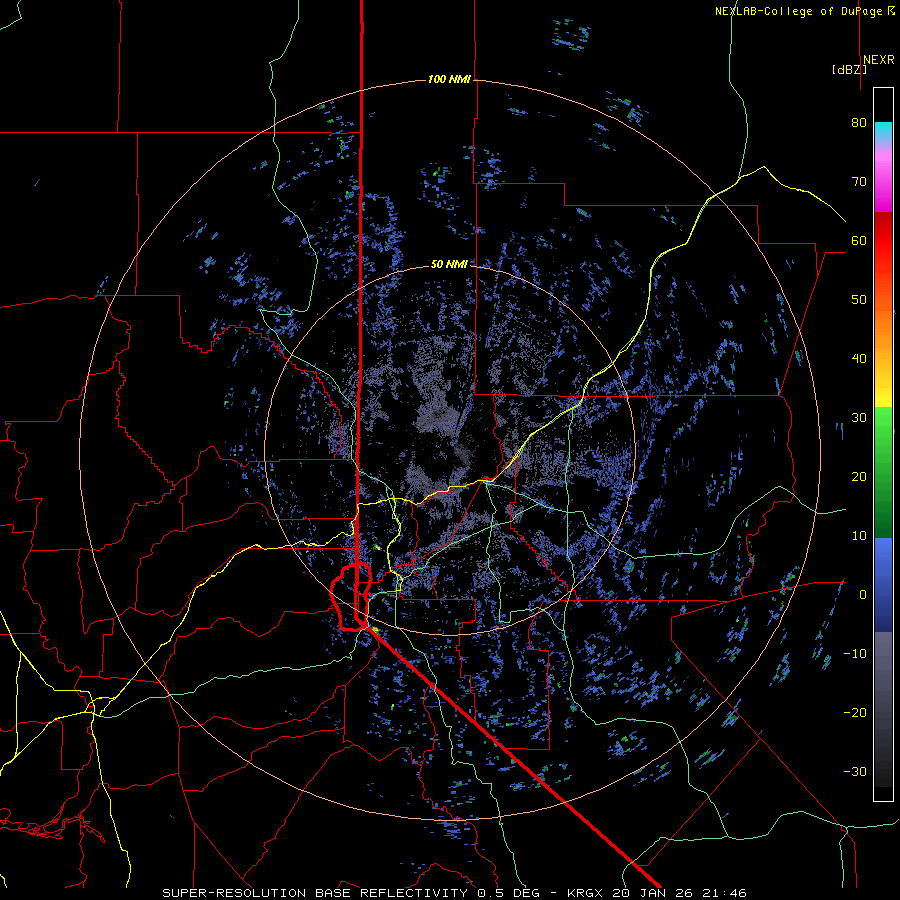Image resolution: width=900 pixels, height=900 pixels.
Task: Click the 10 value on the dBZ scale
Action: pyautogui.click(x=858, y=536)
